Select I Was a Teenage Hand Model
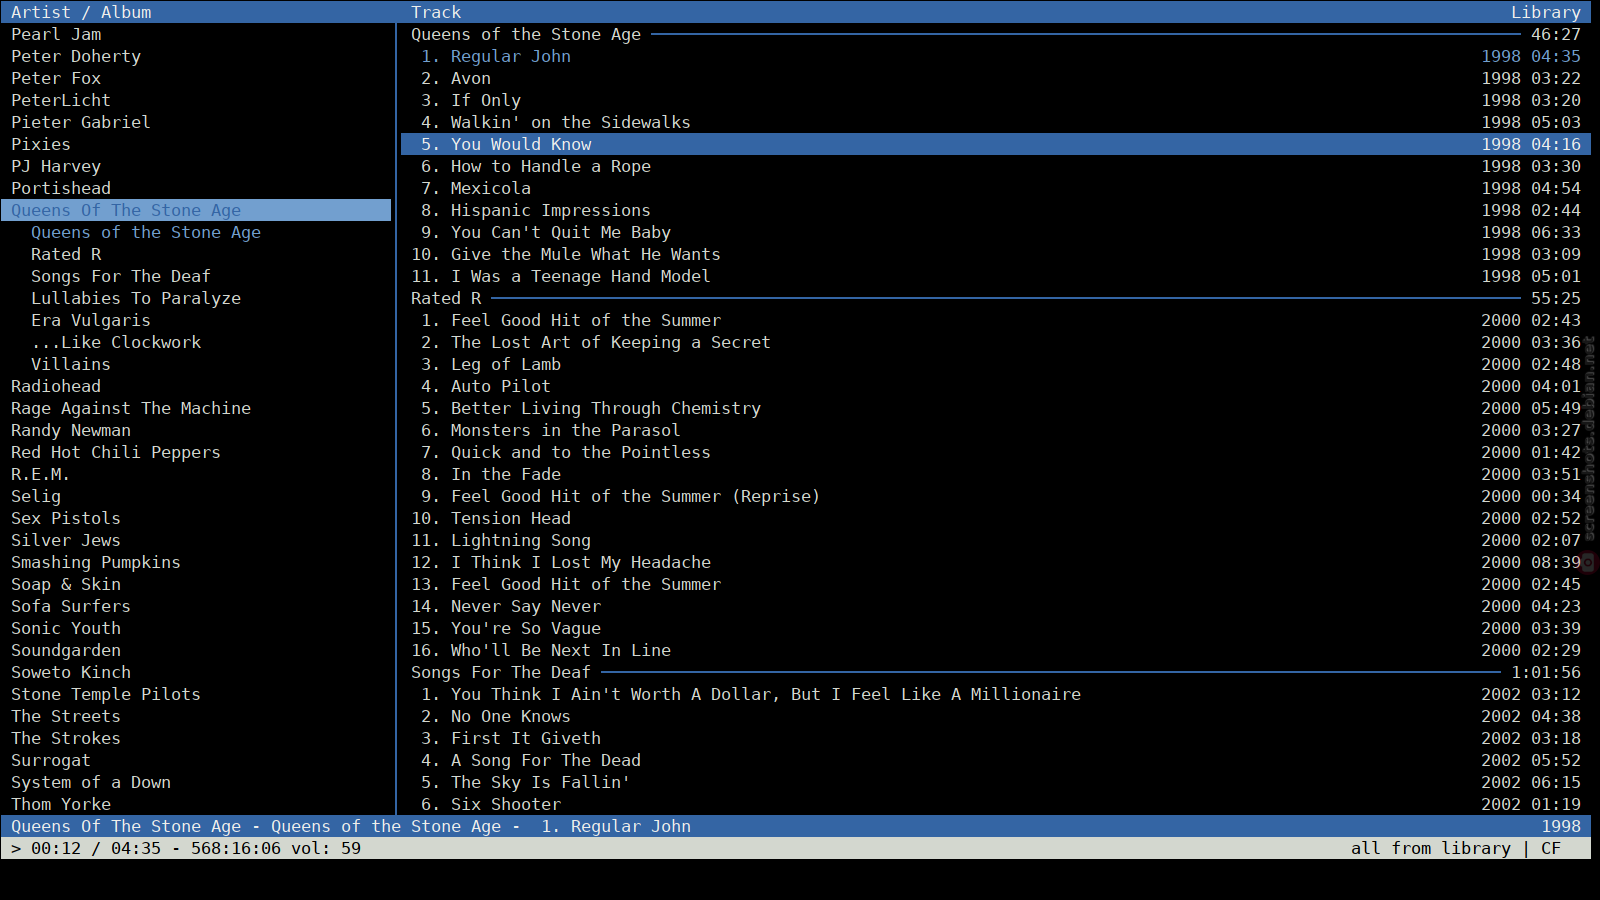Screen dimensions: 1600x900 pos(996,276)
